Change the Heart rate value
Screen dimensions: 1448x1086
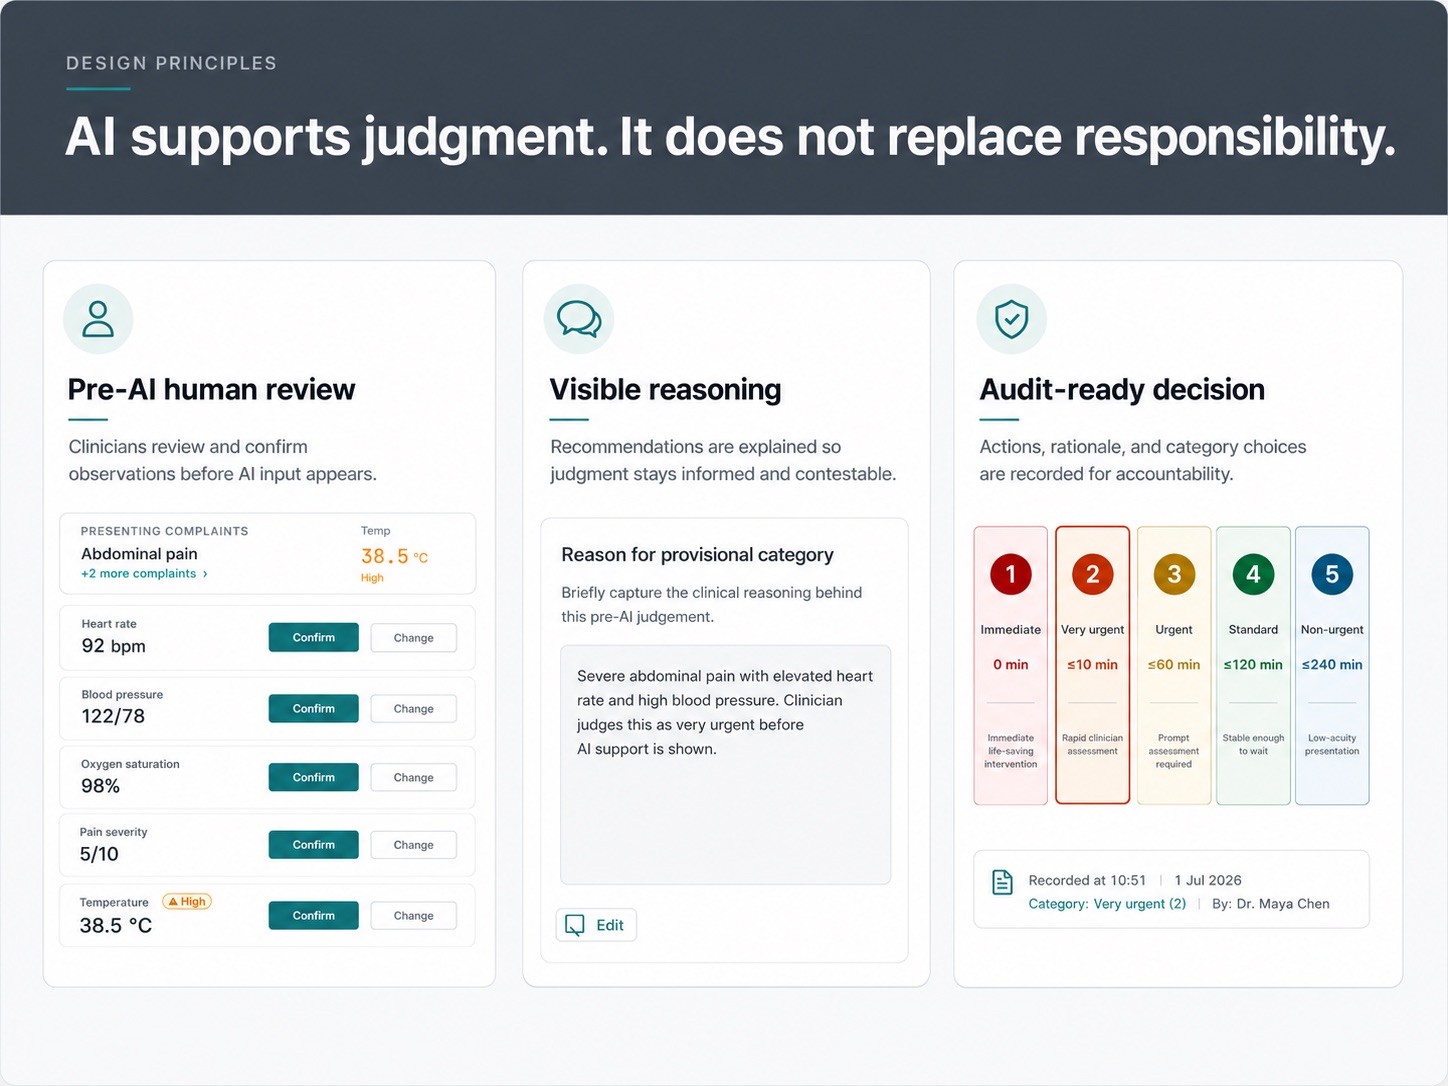tap(413, 638)
